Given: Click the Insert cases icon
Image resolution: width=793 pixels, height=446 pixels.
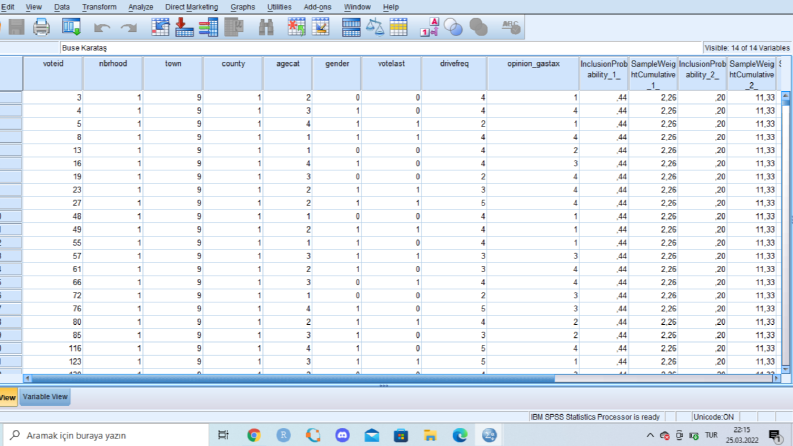Looking at the screenshot, I should click(297, 27).
